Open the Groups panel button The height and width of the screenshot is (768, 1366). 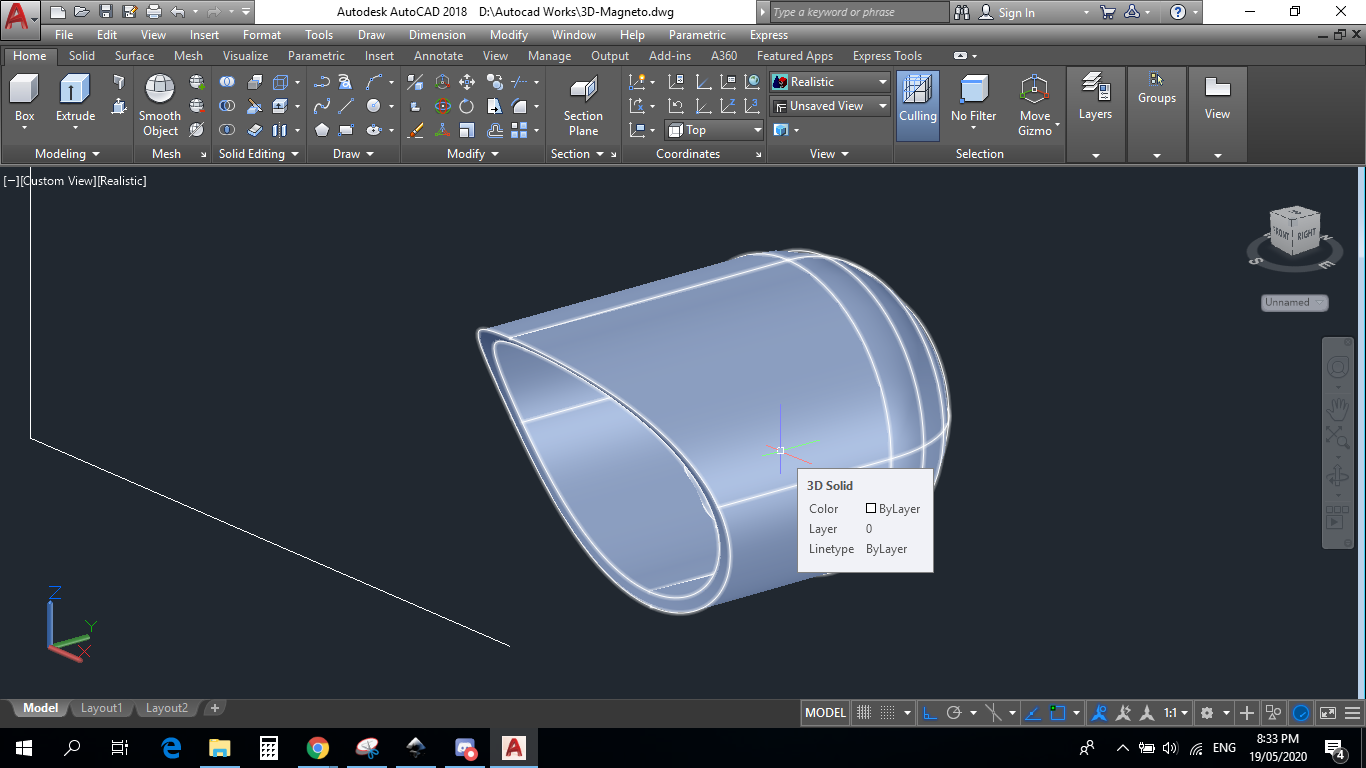[x=1156, y=88]
